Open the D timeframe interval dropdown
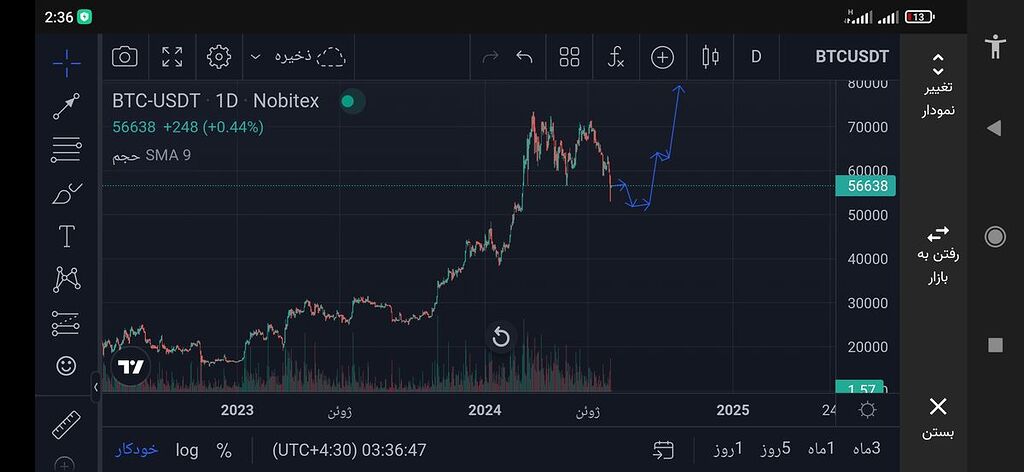The height and width of the screenshot is (472, 1024). tap(756, 57)
